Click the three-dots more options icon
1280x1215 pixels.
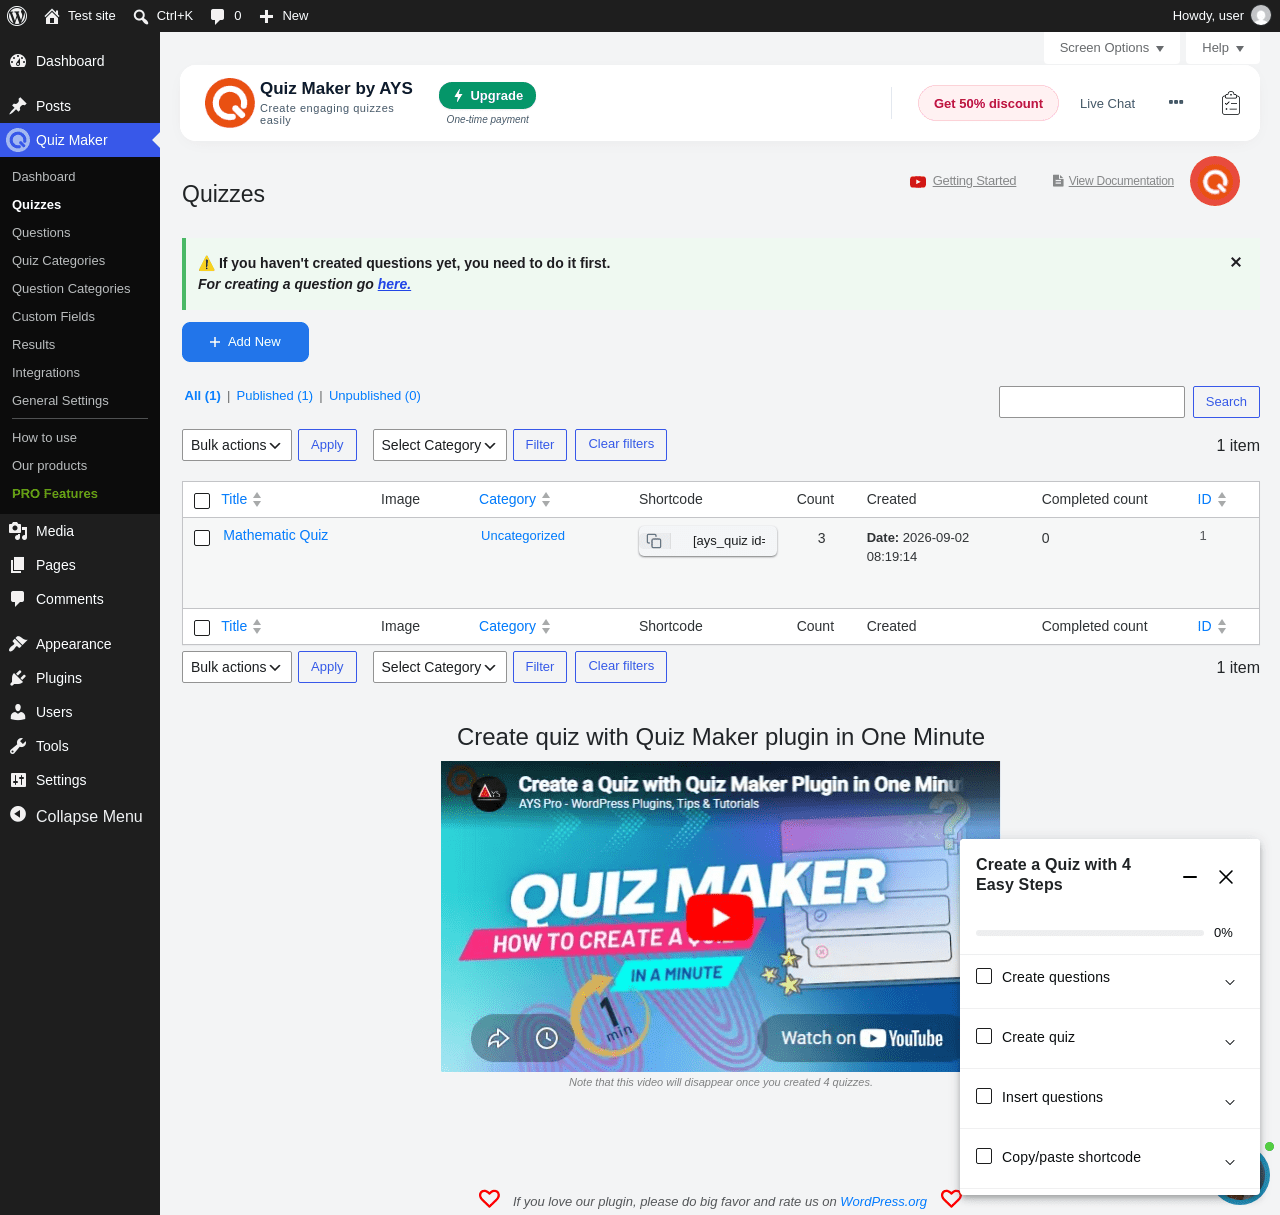pyautogui.click(x=1176, y=102)
